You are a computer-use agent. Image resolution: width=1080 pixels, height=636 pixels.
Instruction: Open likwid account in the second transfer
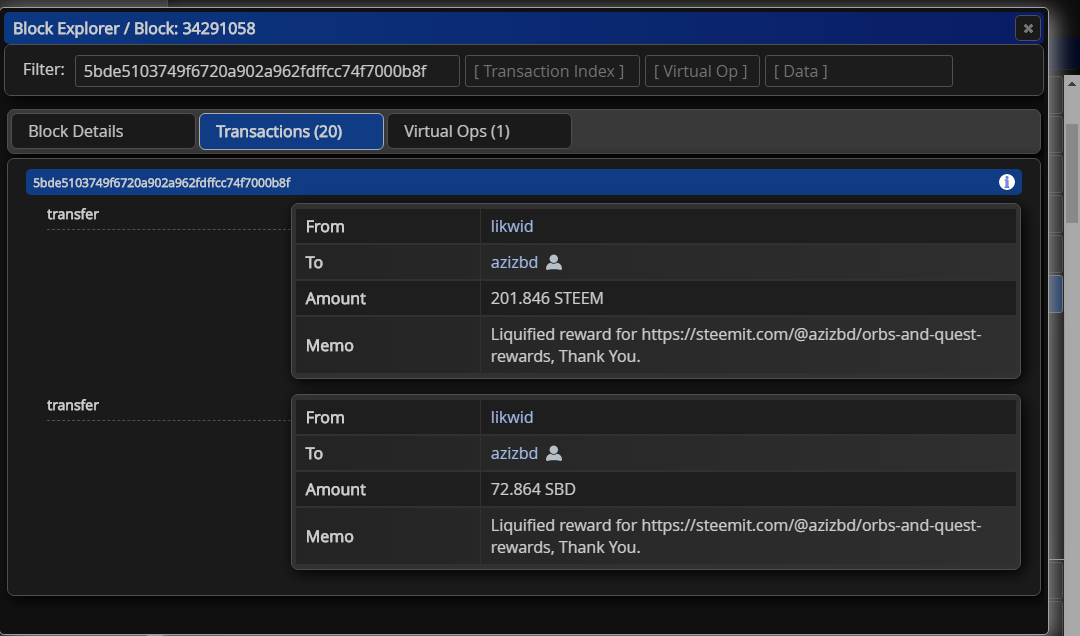(x=512, y=417)
